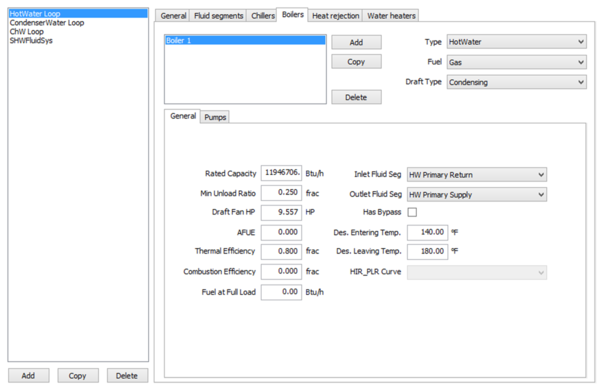Click the Des. Entering Temp. field
This screenshot has height=384, width=602.
tap(427, 232)
